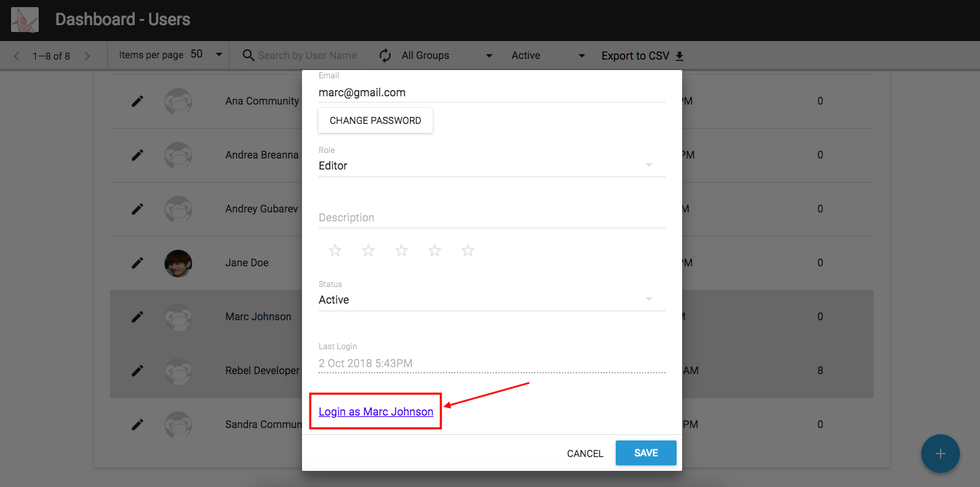Open the Role dropdown showing Editor
This screenshot has height=487, width=980.
491,166
